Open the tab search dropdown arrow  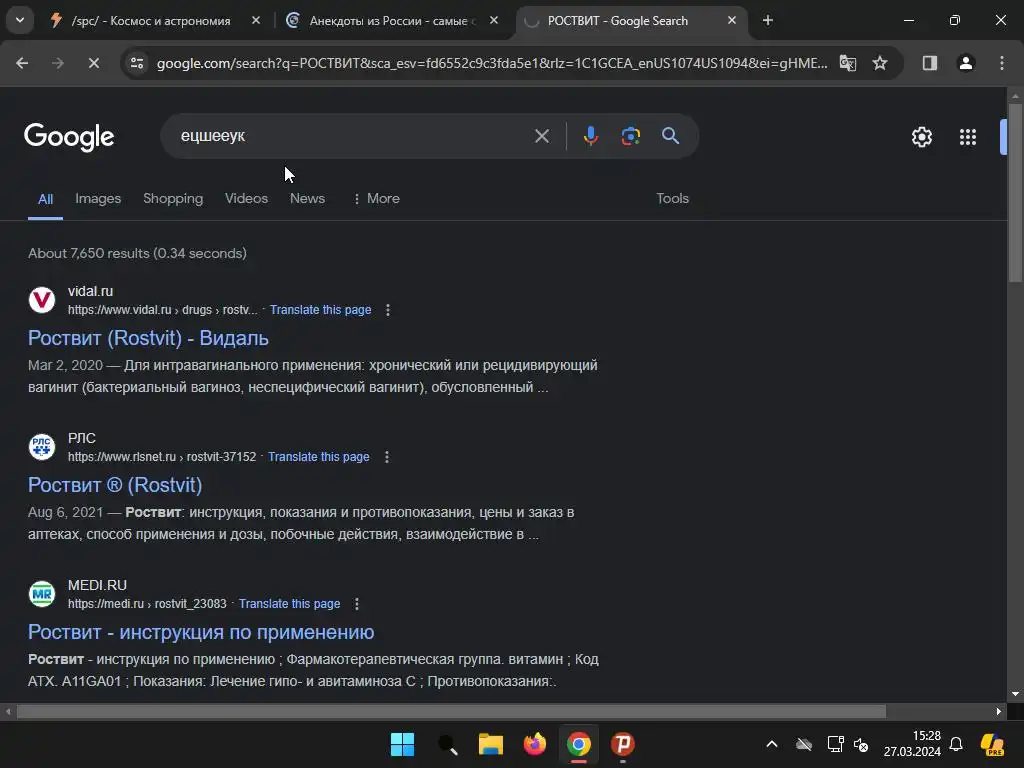click(20, 20)
